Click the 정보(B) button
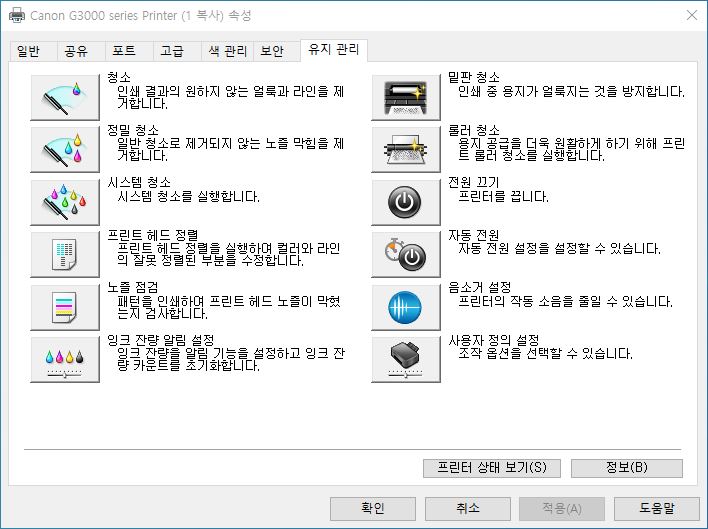Viewport: 708px width, 529px height. pyautogui.click(x=627, y=468)
